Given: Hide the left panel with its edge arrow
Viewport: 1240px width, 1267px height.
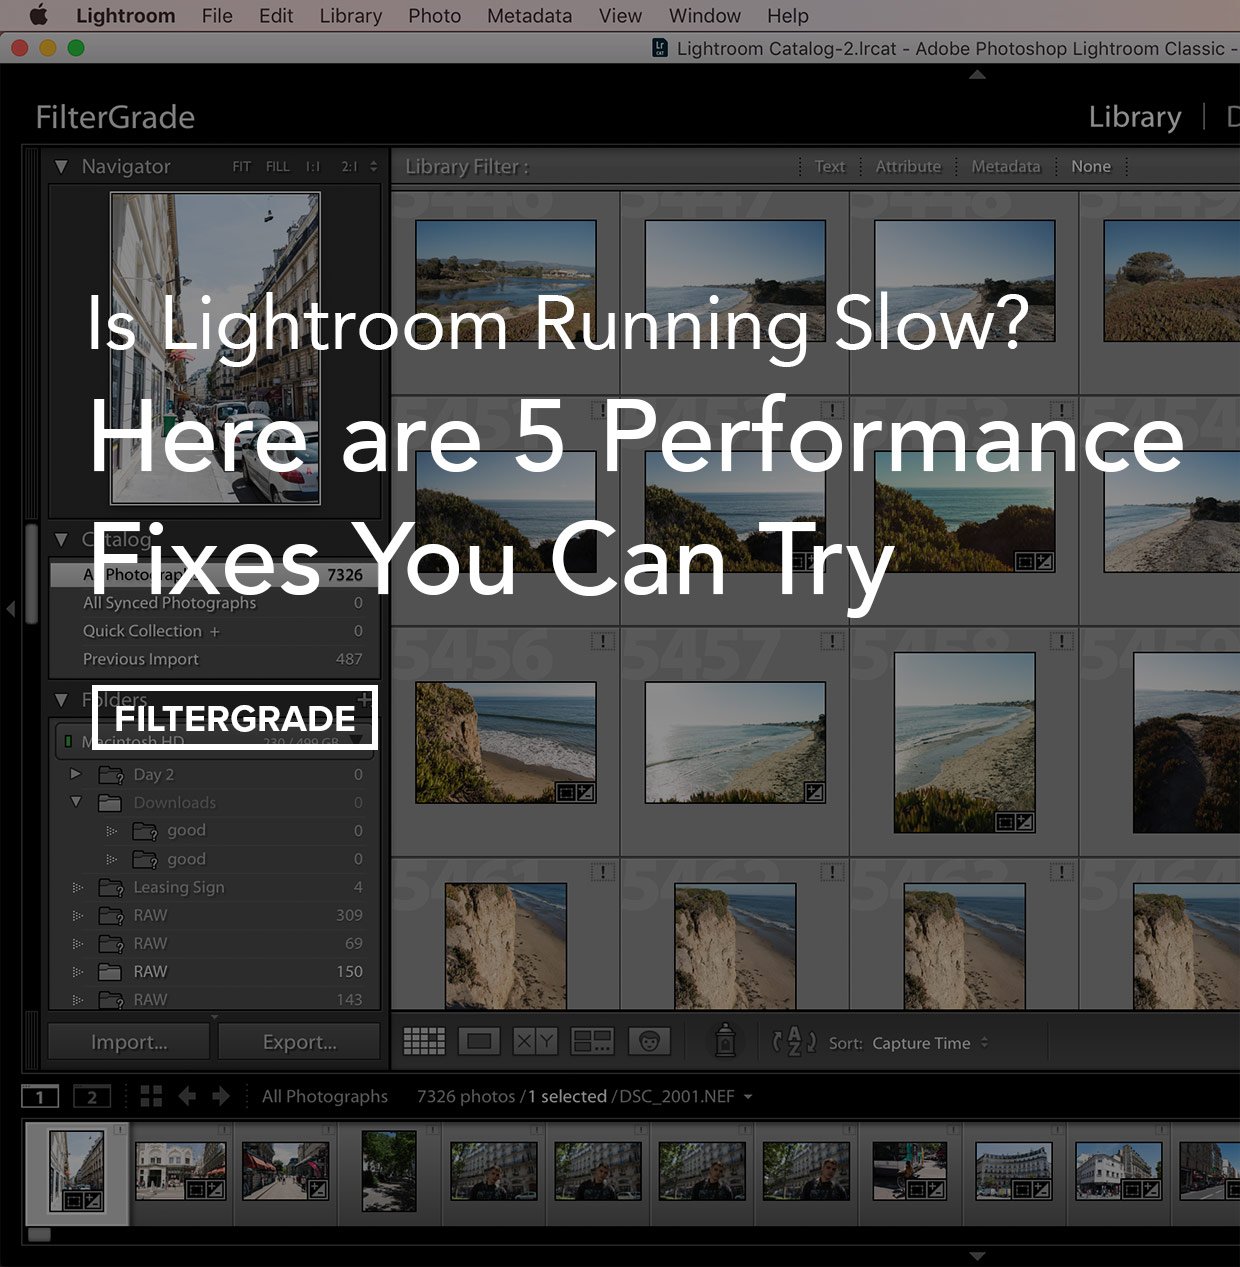Looking at the screenshot, I should tap(10, 608).
